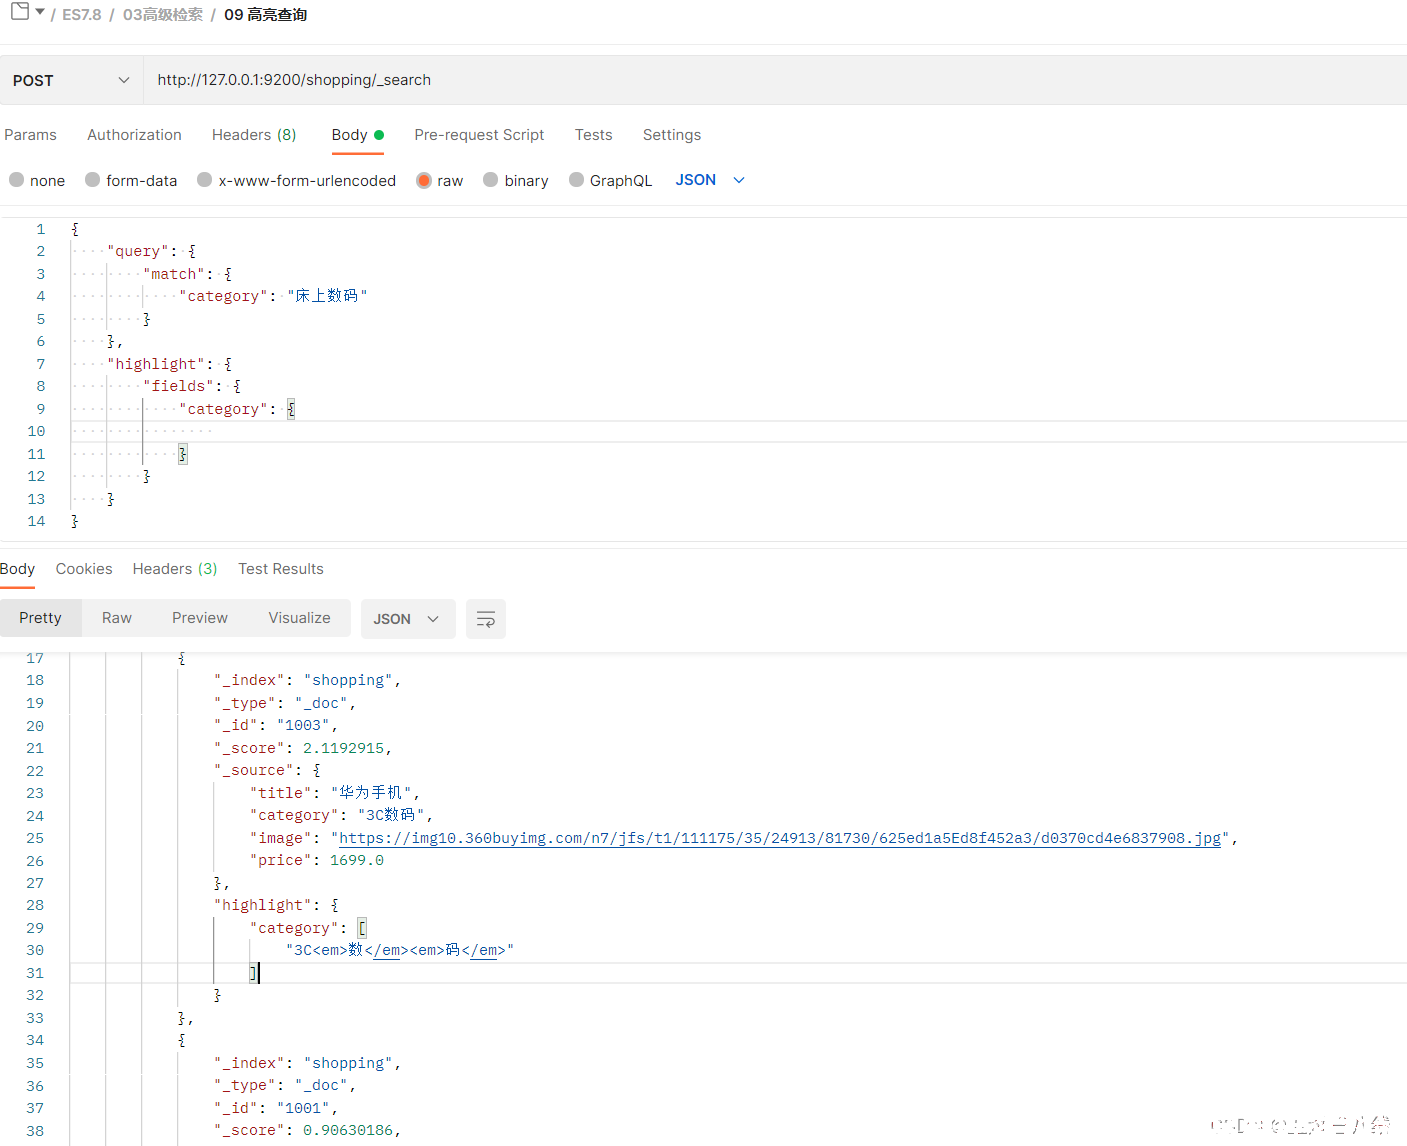The height and width of the screenshot is (1146, 1407).
Task: Open the request Settings tab
Action: pyautogui.click(x=672, y=135)
